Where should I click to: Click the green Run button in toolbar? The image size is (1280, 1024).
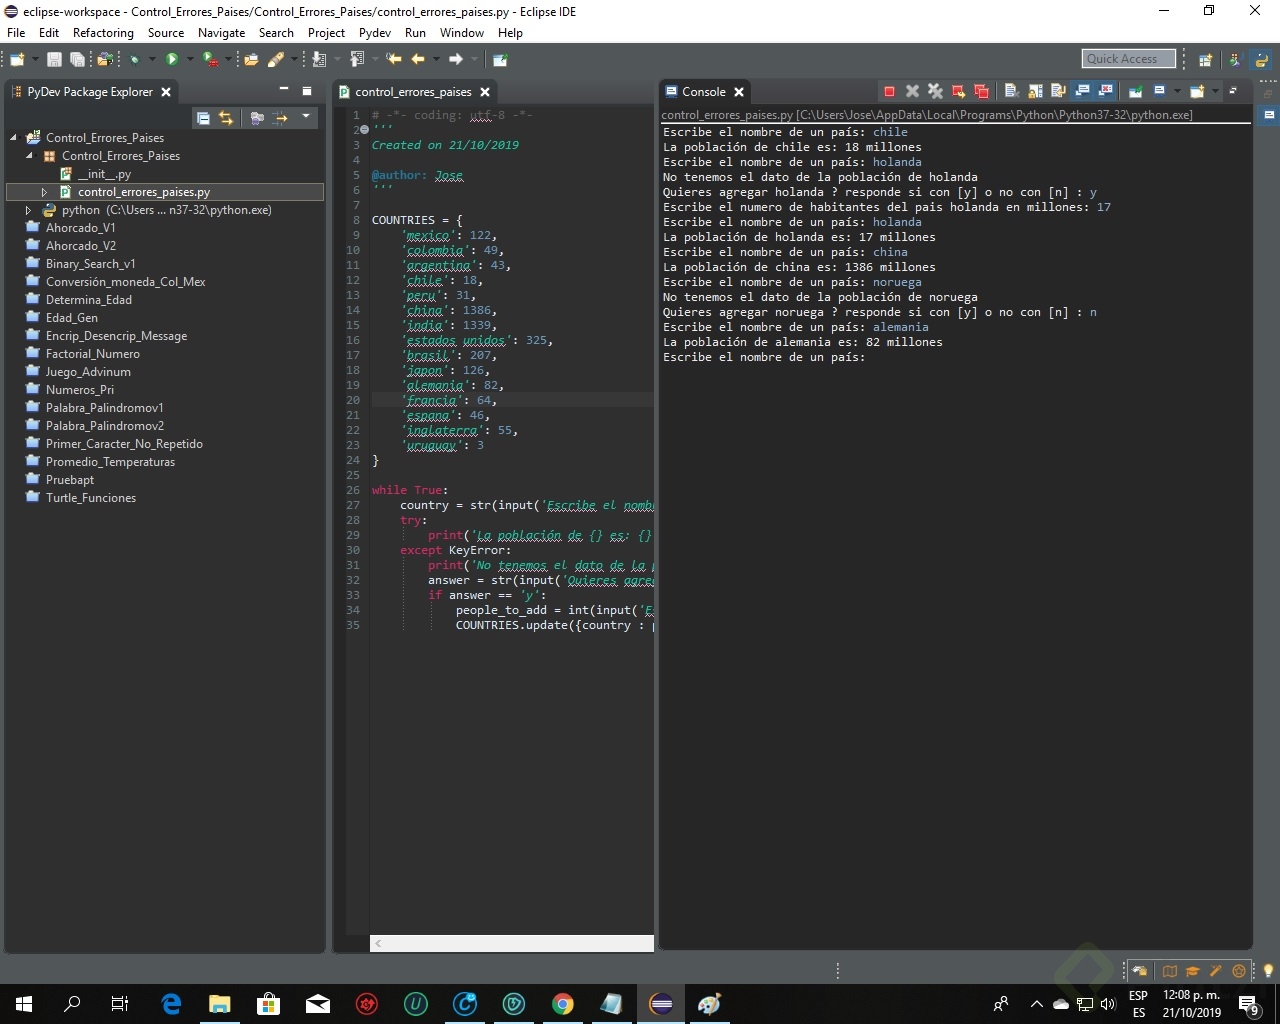[172, 60]
